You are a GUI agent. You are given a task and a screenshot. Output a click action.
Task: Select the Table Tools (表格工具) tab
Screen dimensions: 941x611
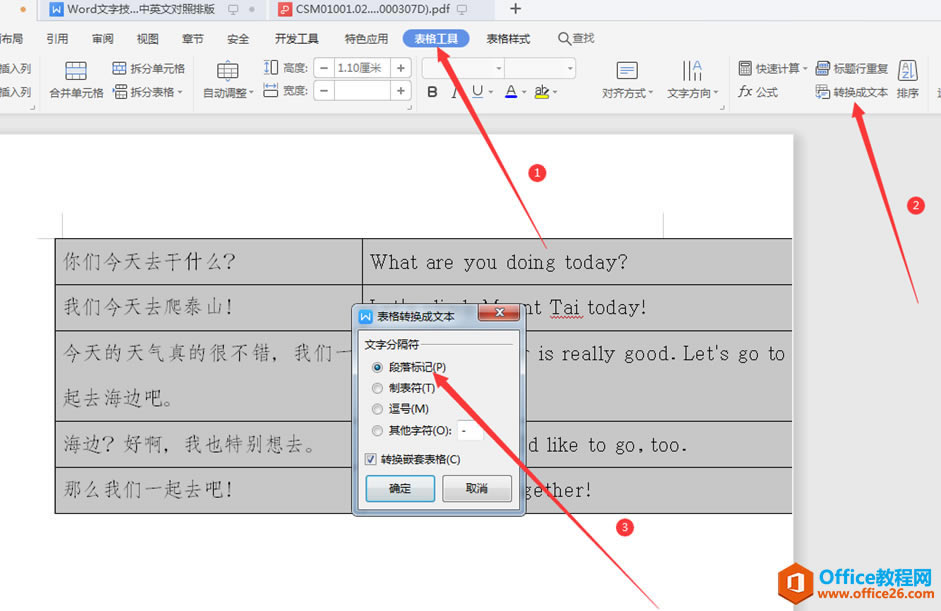point(436,39)
